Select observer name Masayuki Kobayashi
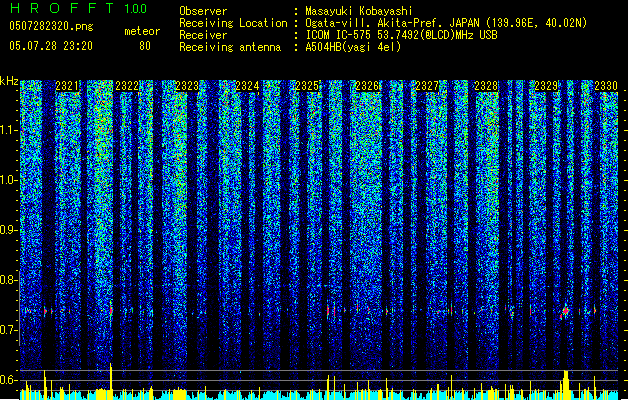Viewport: 629px width, 400px height. pos(359,11)
